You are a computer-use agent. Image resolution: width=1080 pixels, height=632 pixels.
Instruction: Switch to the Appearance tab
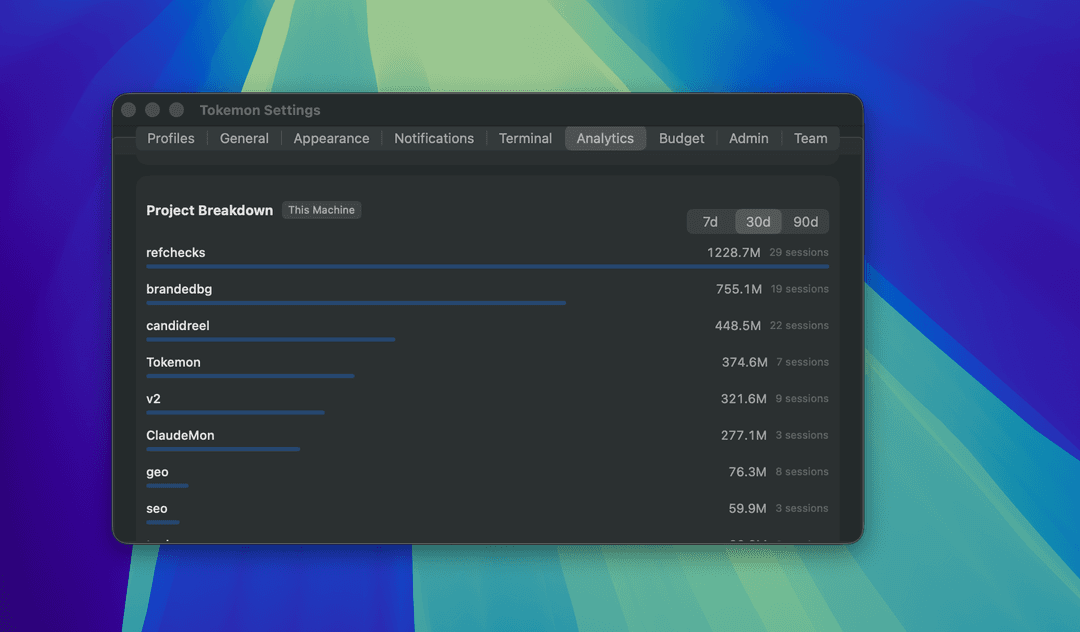click(331, 138)
